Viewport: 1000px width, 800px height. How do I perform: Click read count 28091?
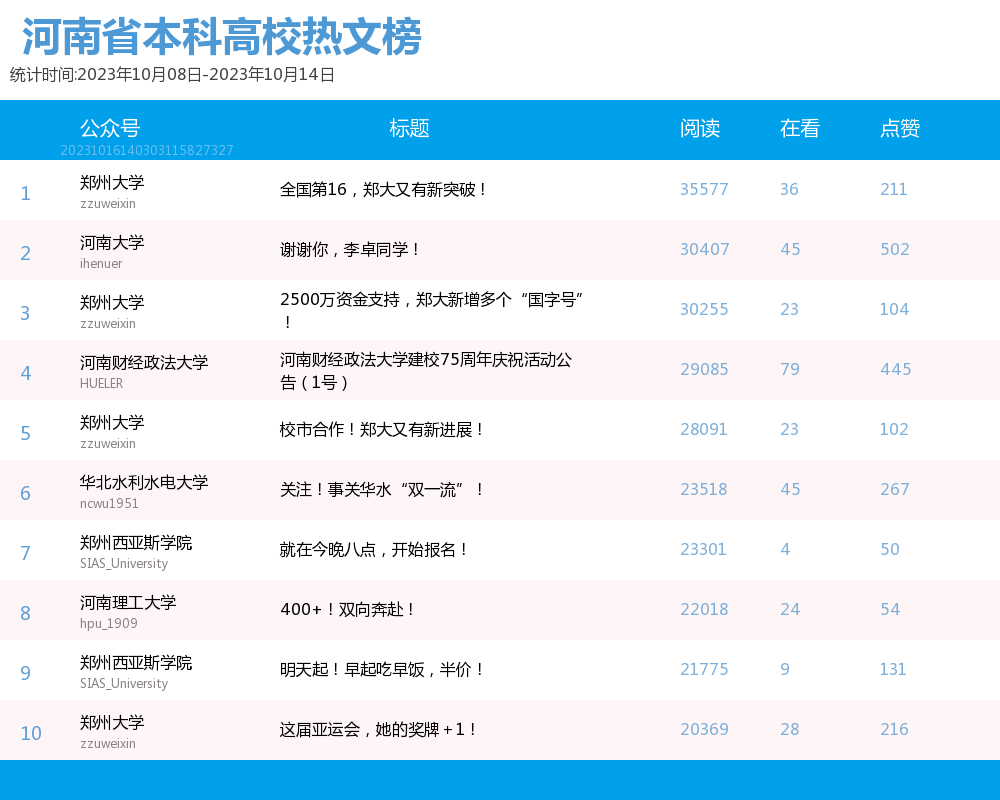pos(703,429)
